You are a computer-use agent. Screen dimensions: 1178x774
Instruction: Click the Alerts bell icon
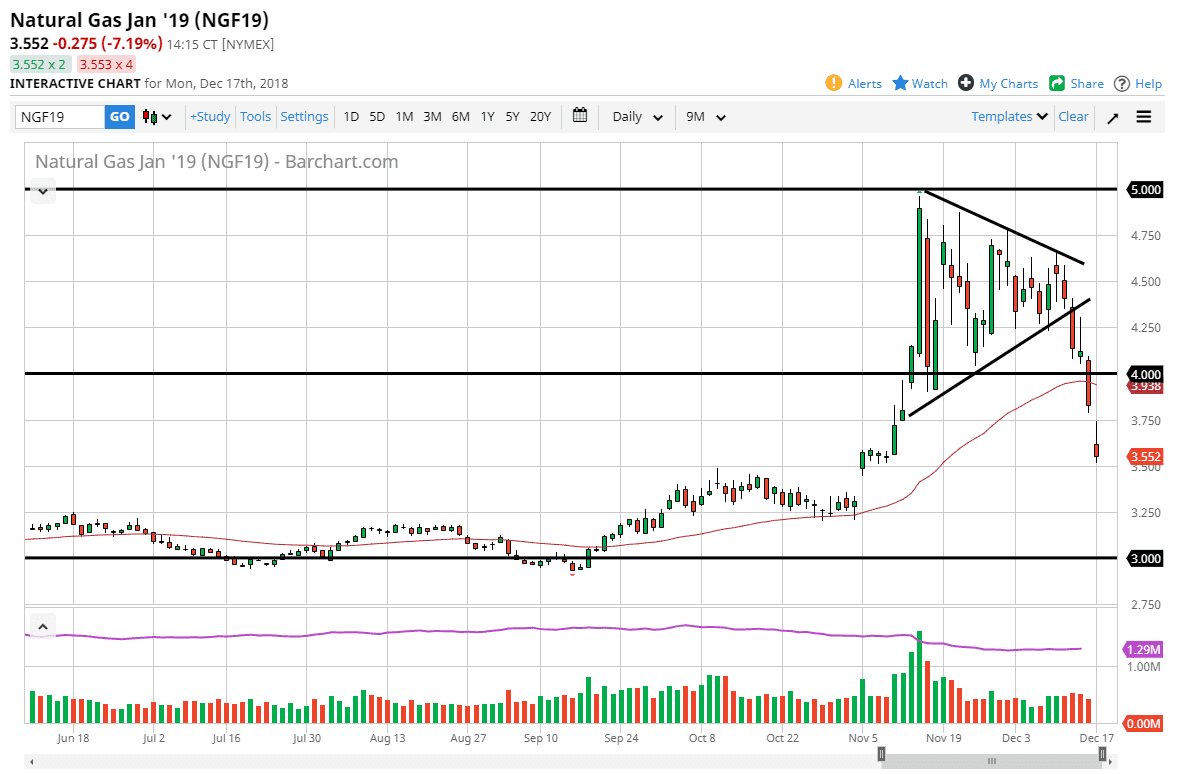point(834,83)
